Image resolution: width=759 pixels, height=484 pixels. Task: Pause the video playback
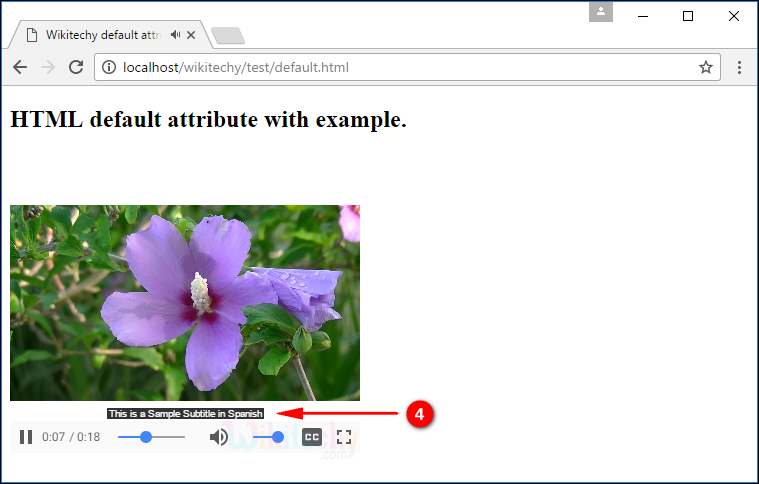[26, 437]
